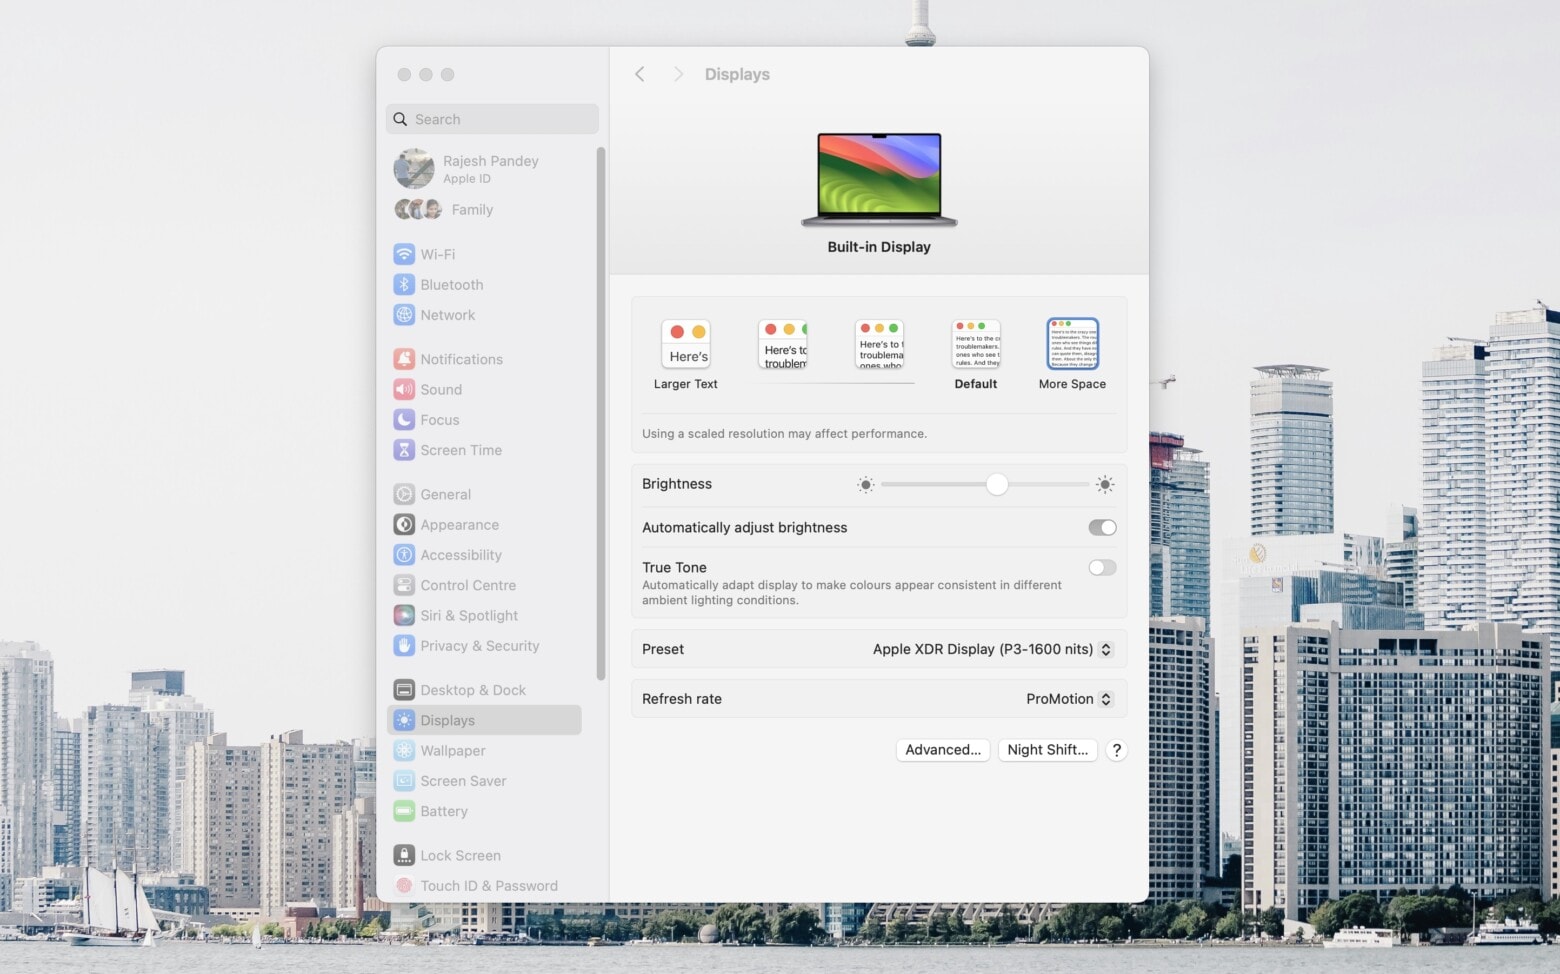
Task: Click the Screen Time hourglass icon
Action: pyautogui.click(x=404, y=450)
